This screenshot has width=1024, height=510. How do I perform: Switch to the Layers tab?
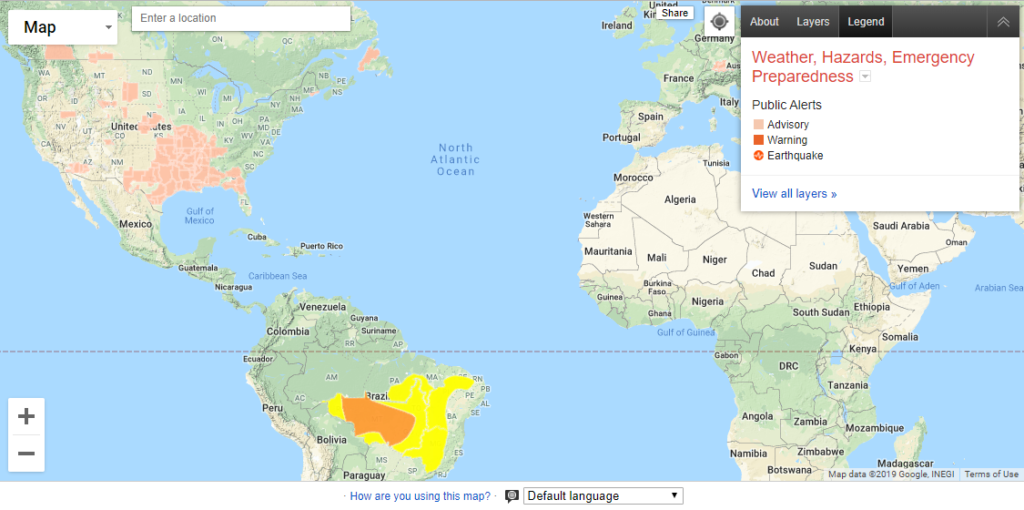pyautogui.click(x=813, y=22)
